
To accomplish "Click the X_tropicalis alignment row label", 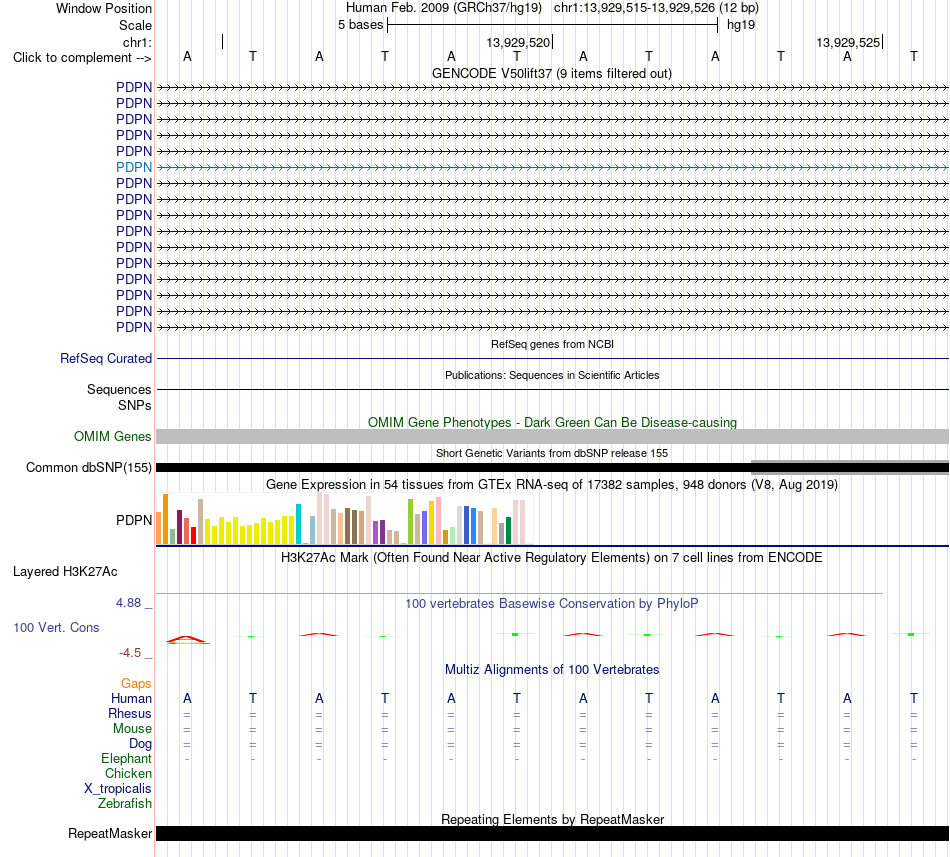I will click(118, 789).
